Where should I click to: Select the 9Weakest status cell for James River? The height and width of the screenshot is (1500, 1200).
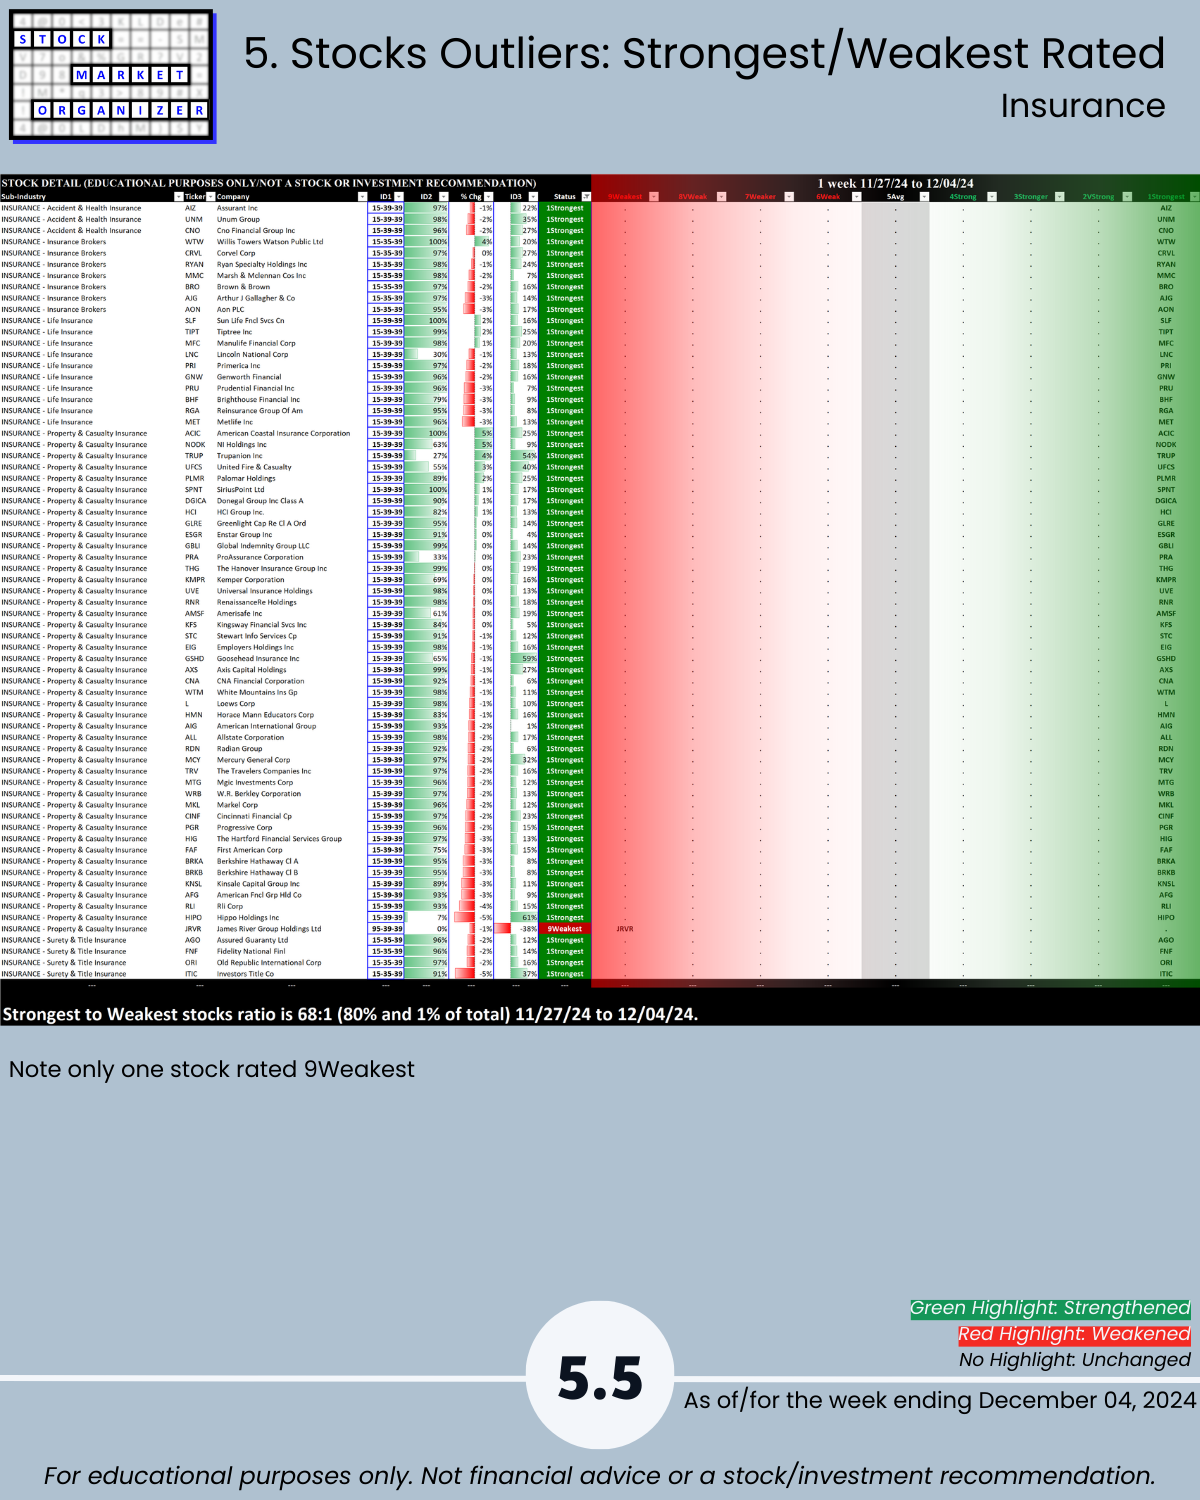565,929
